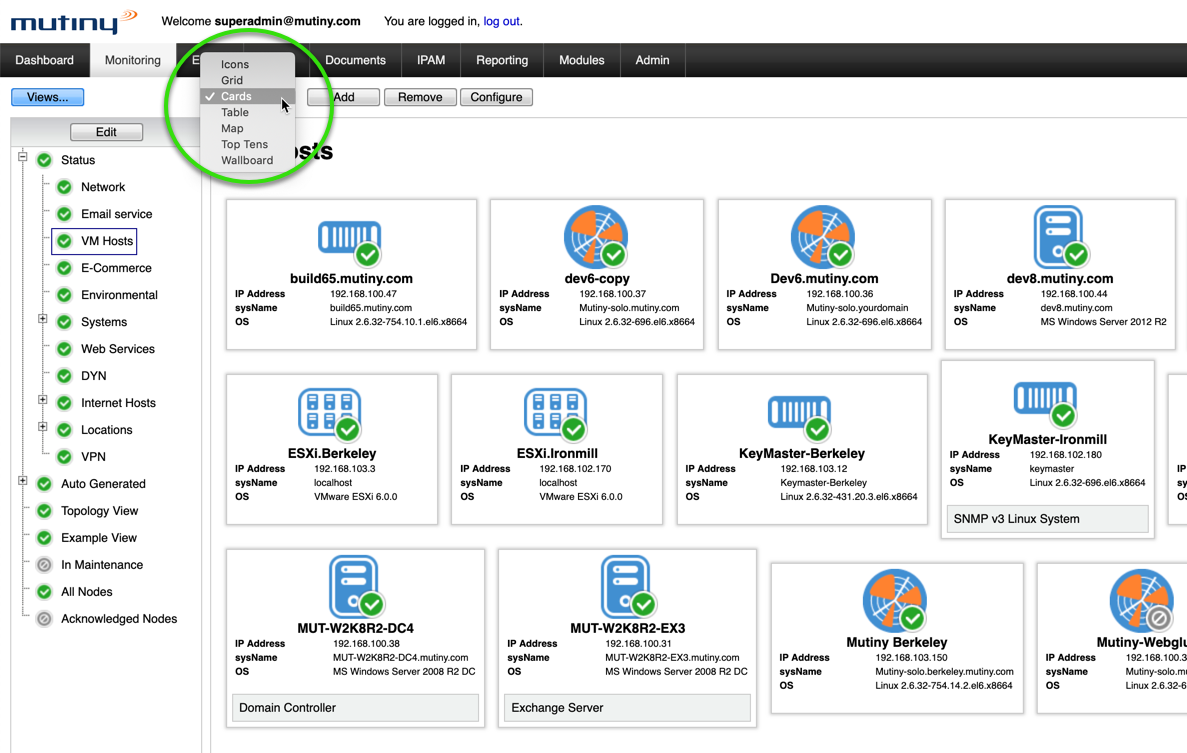Click the grey icon beside Acknowledged Nodes

[x=45, y=619]
